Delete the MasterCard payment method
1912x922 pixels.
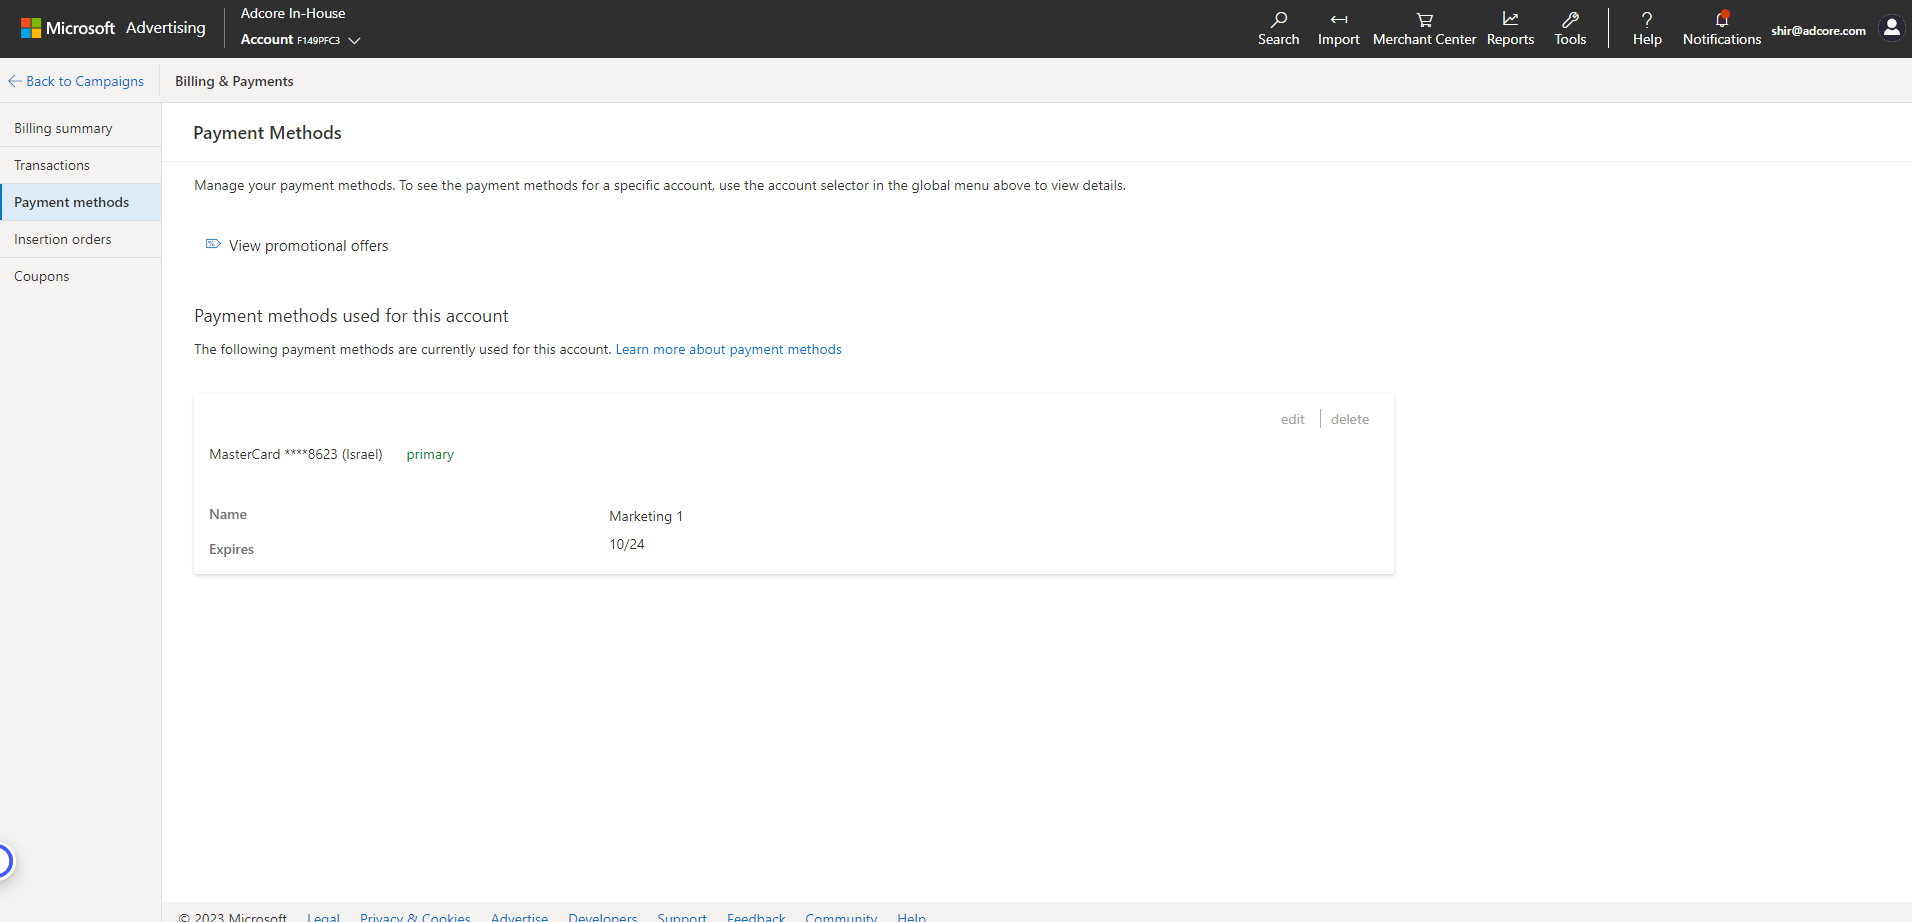coord(1349,419)
